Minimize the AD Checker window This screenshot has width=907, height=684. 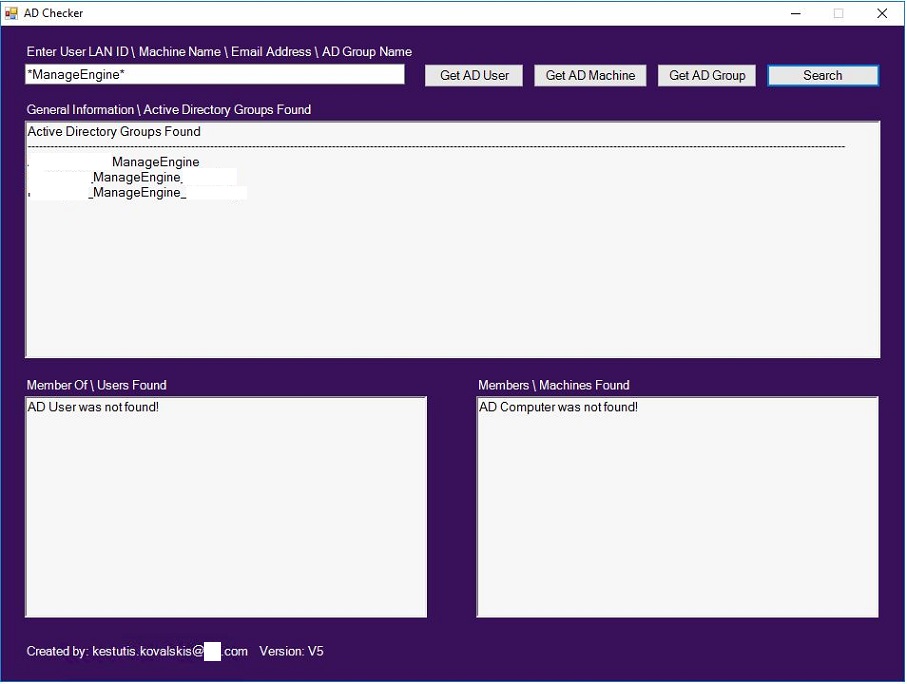796,13
